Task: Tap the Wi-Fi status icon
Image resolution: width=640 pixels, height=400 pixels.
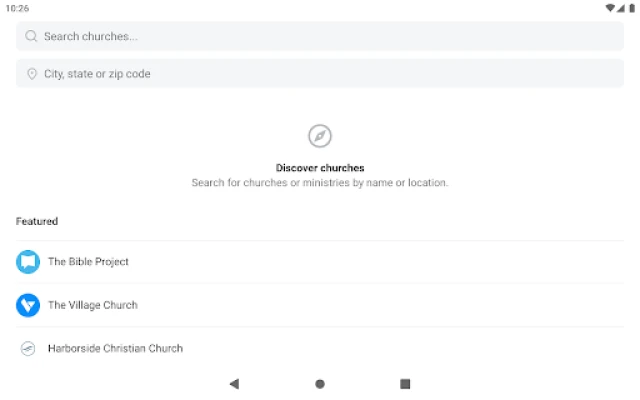Action: (x=610, y=8)
